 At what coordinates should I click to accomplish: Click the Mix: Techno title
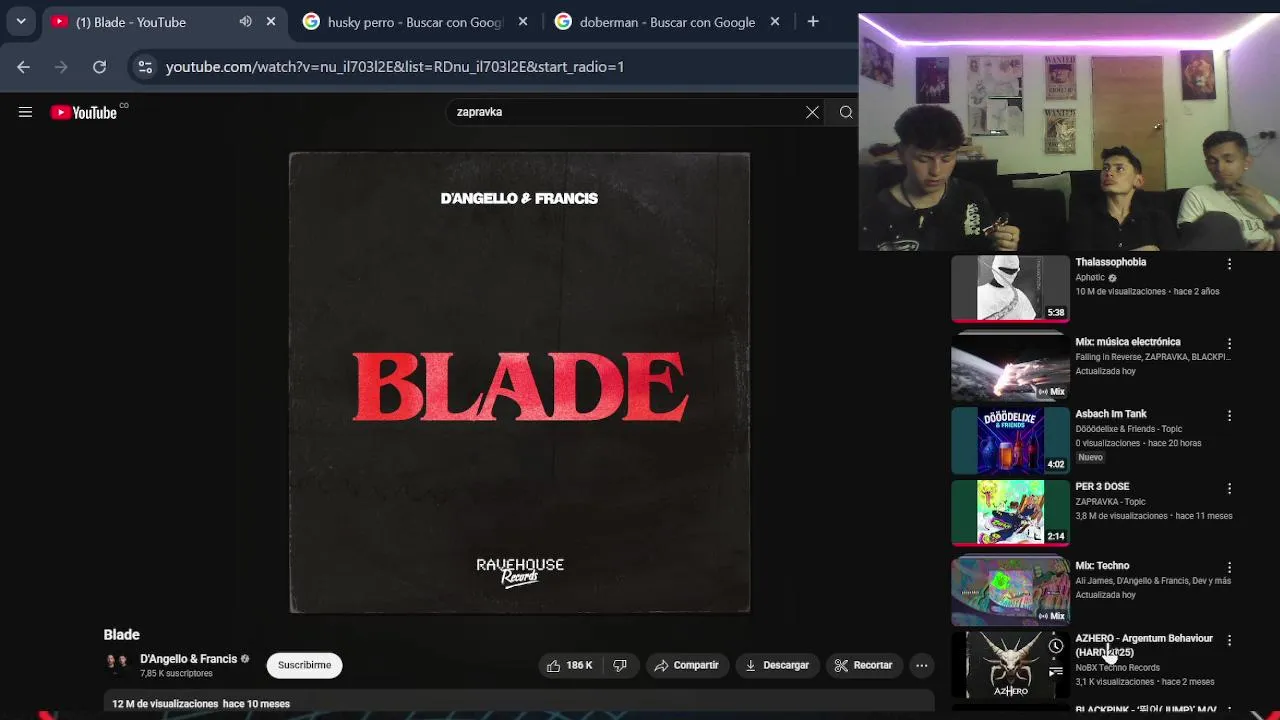point(1102,566)
